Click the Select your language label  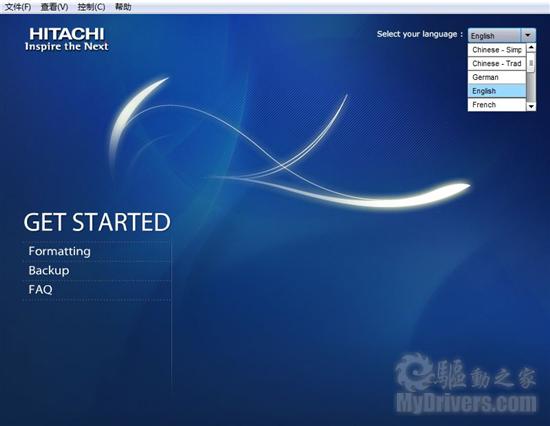420,34
